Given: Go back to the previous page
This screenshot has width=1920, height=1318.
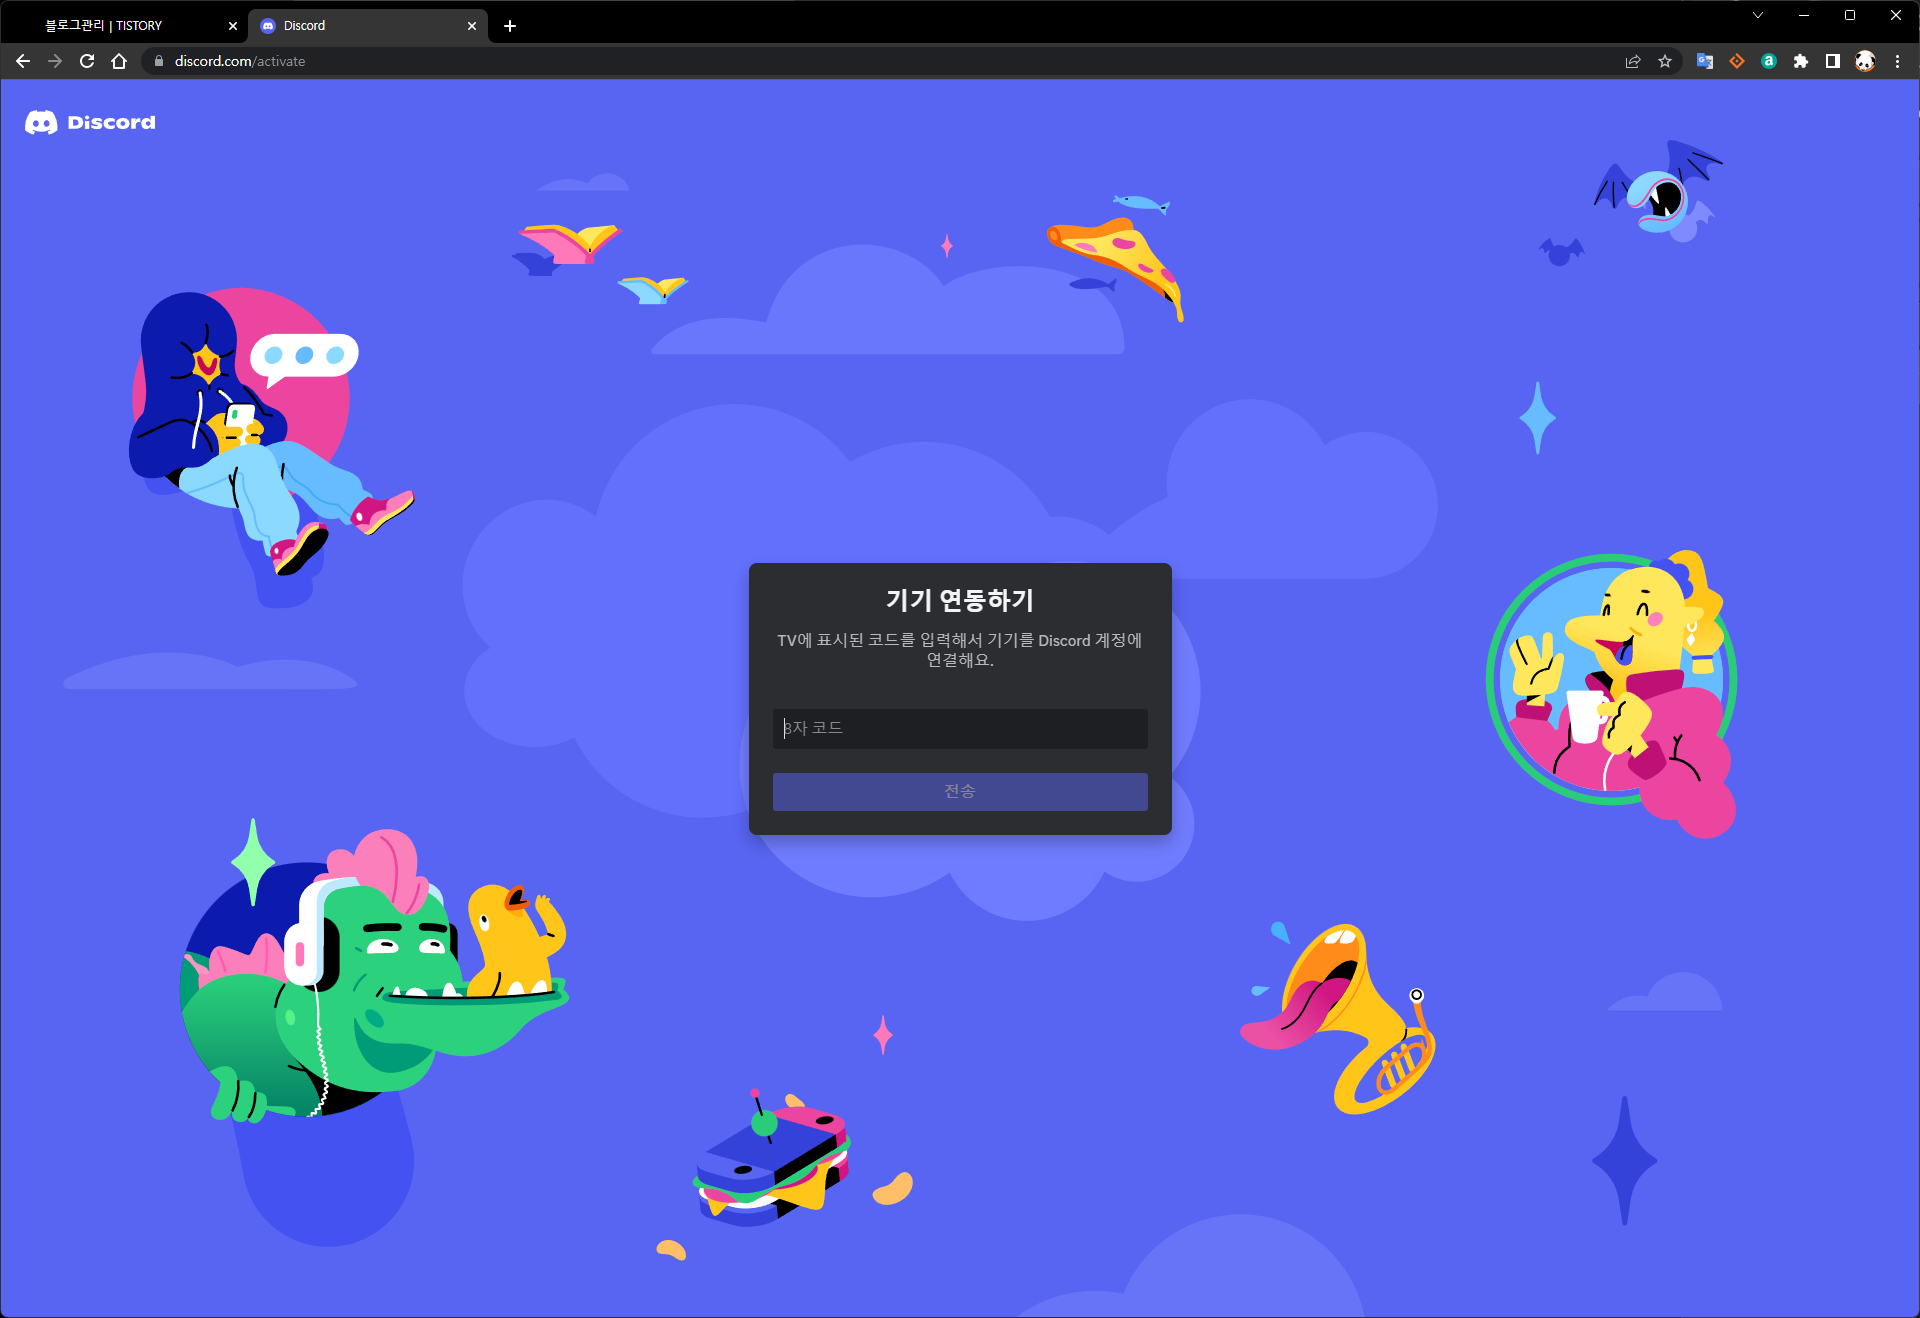Looking at the screenshot, I should [23, 61].
